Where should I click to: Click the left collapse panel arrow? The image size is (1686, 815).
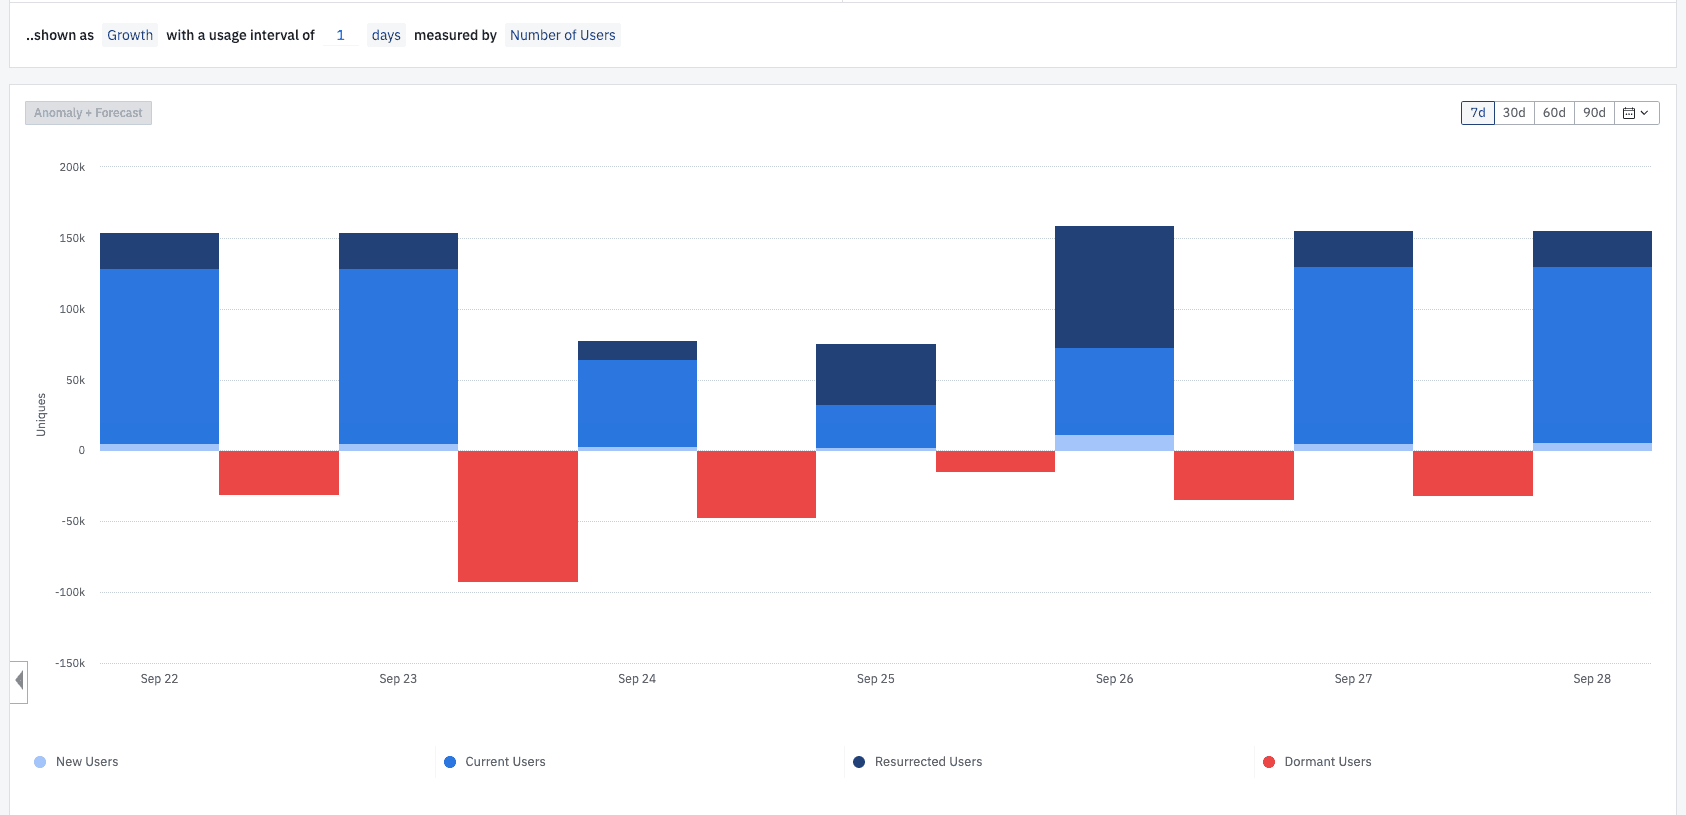click(x=19, y=681)
